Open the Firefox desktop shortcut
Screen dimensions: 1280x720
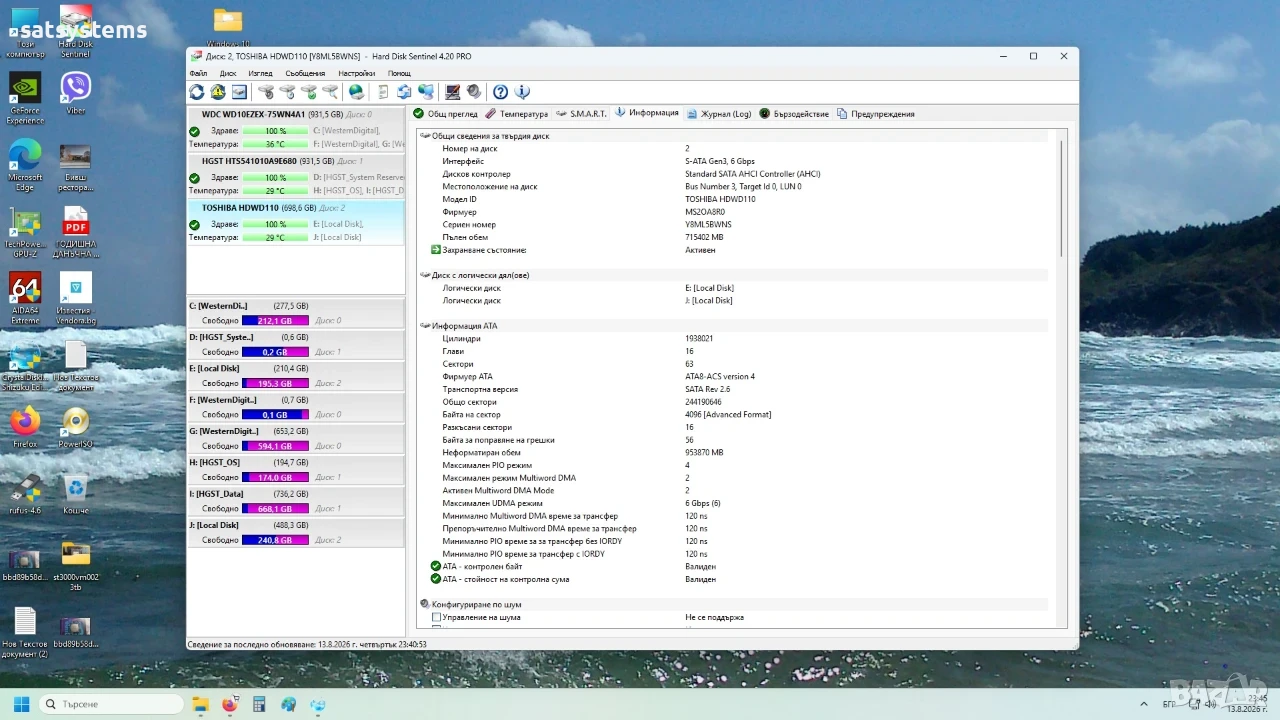(x=25, y=426)
